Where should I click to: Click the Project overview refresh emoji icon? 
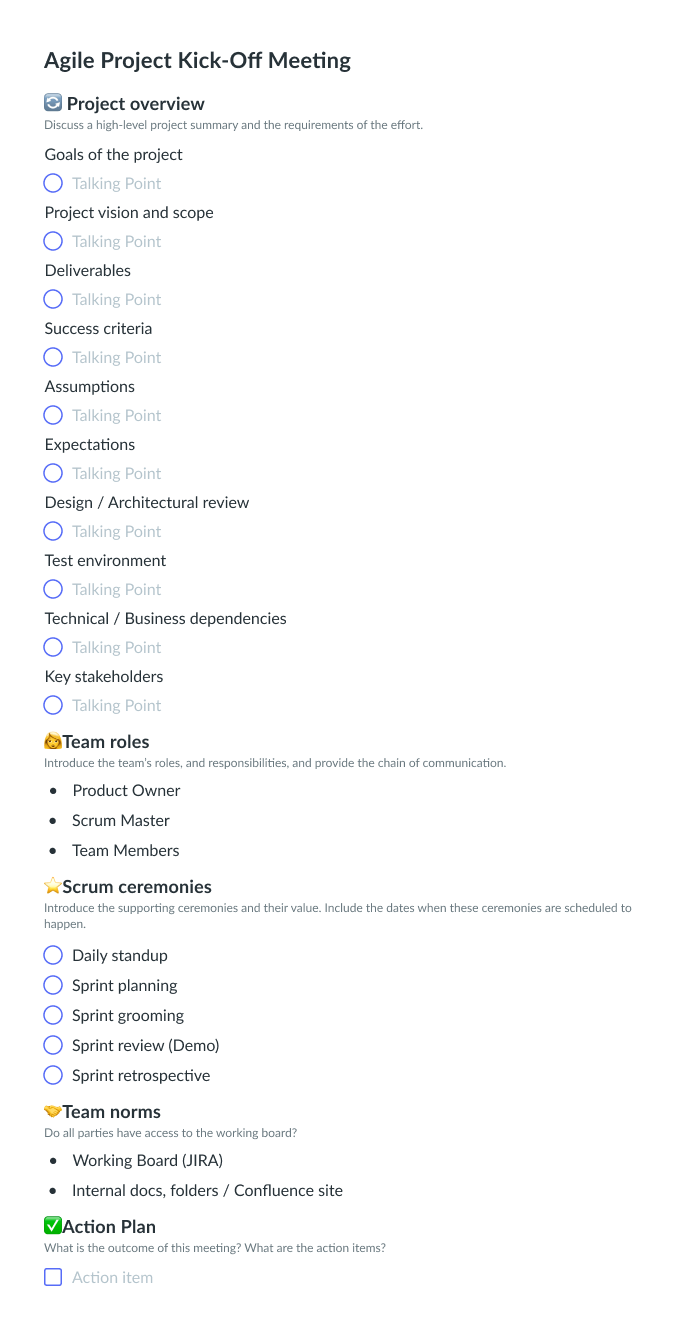click(54, 103)
